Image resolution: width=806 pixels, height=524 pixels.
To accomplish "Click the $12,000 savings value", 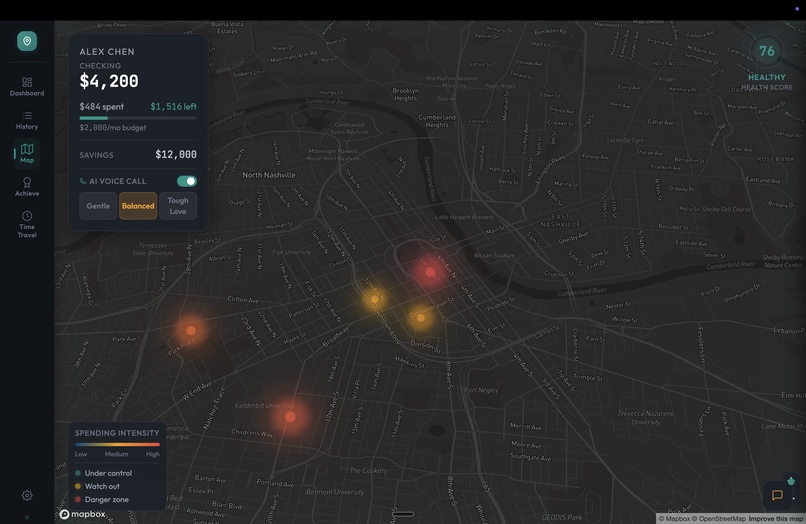I will (176, 154).
